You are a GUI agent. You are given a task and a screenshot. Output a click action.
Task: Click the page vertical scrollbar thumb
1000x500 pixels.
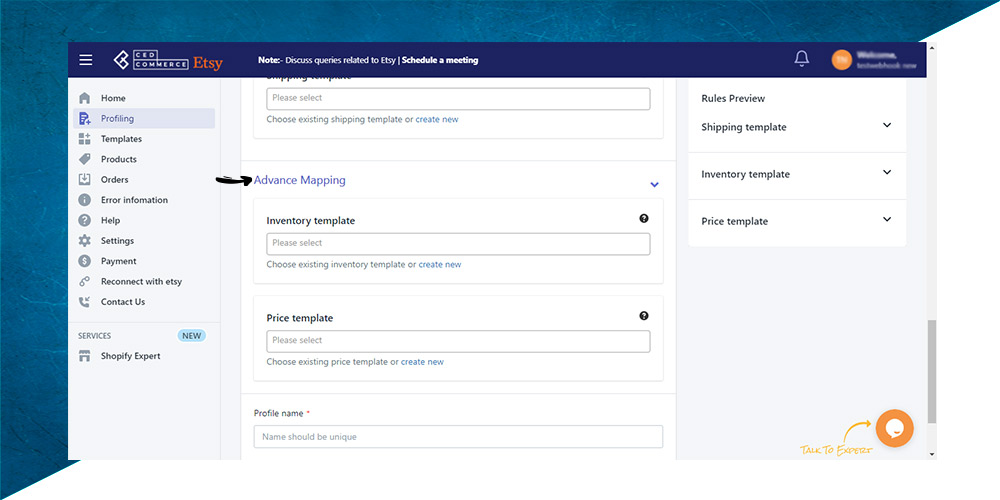point(932,371)
